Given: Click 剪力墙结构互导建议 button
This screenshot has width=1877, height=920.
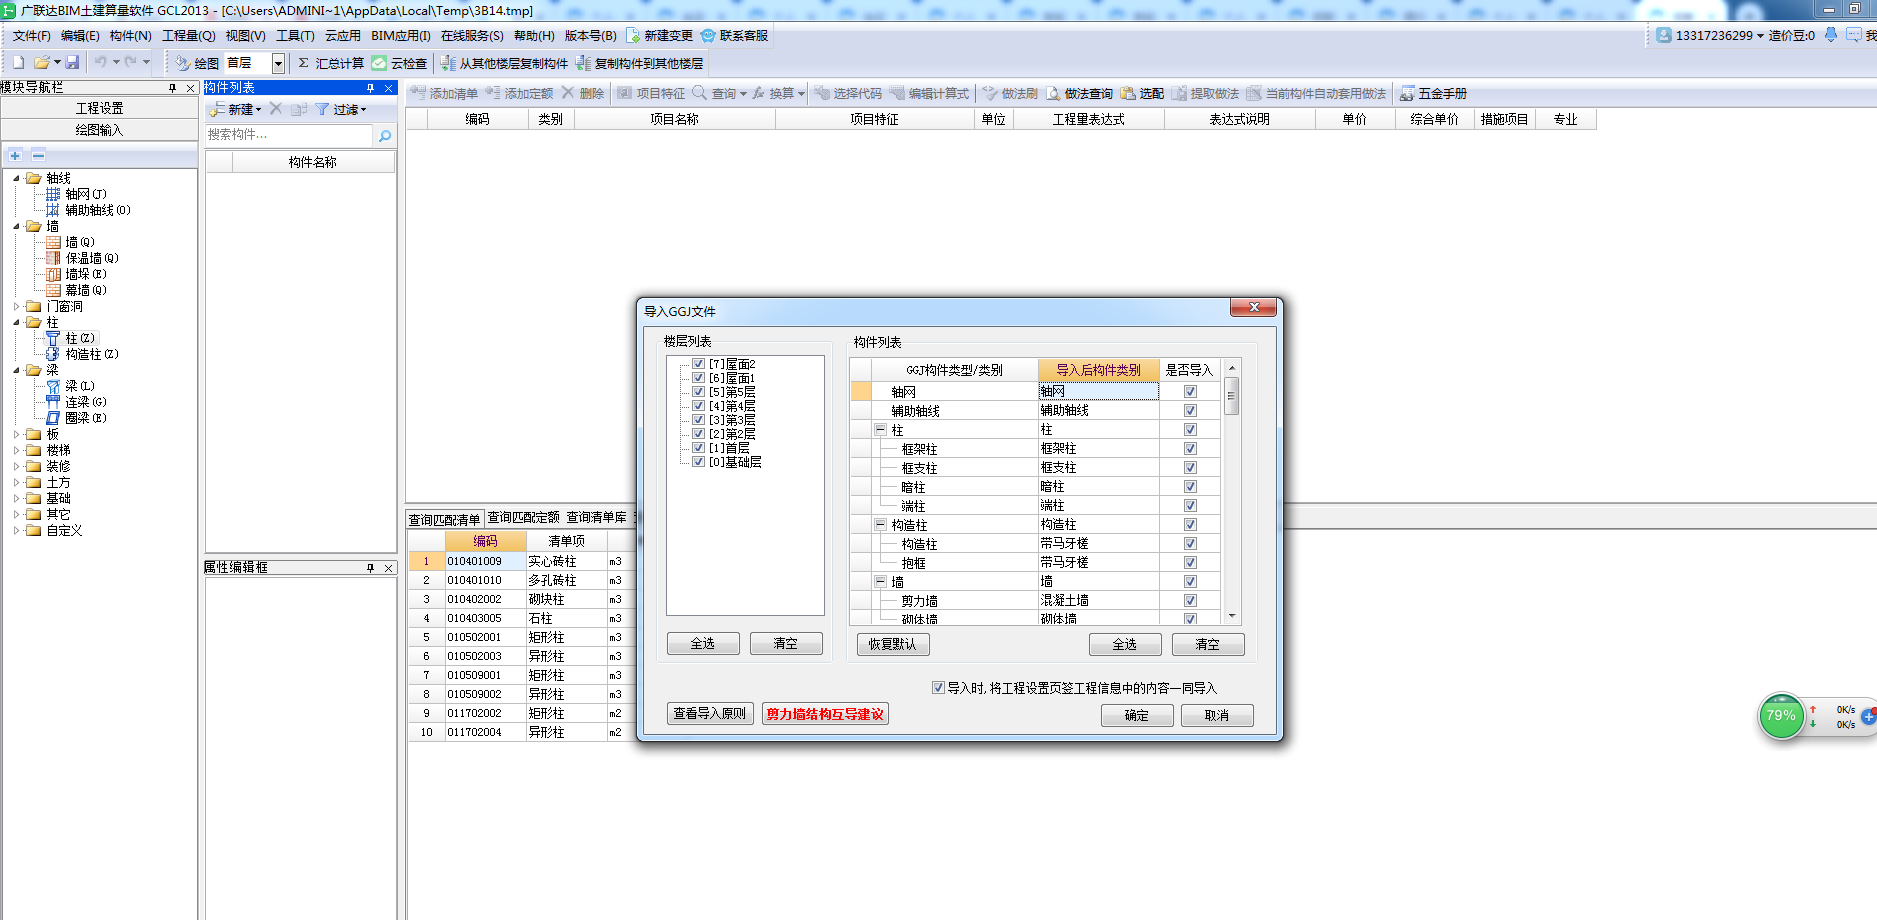Looking at the screenshot, I should [x=825, y=714].
